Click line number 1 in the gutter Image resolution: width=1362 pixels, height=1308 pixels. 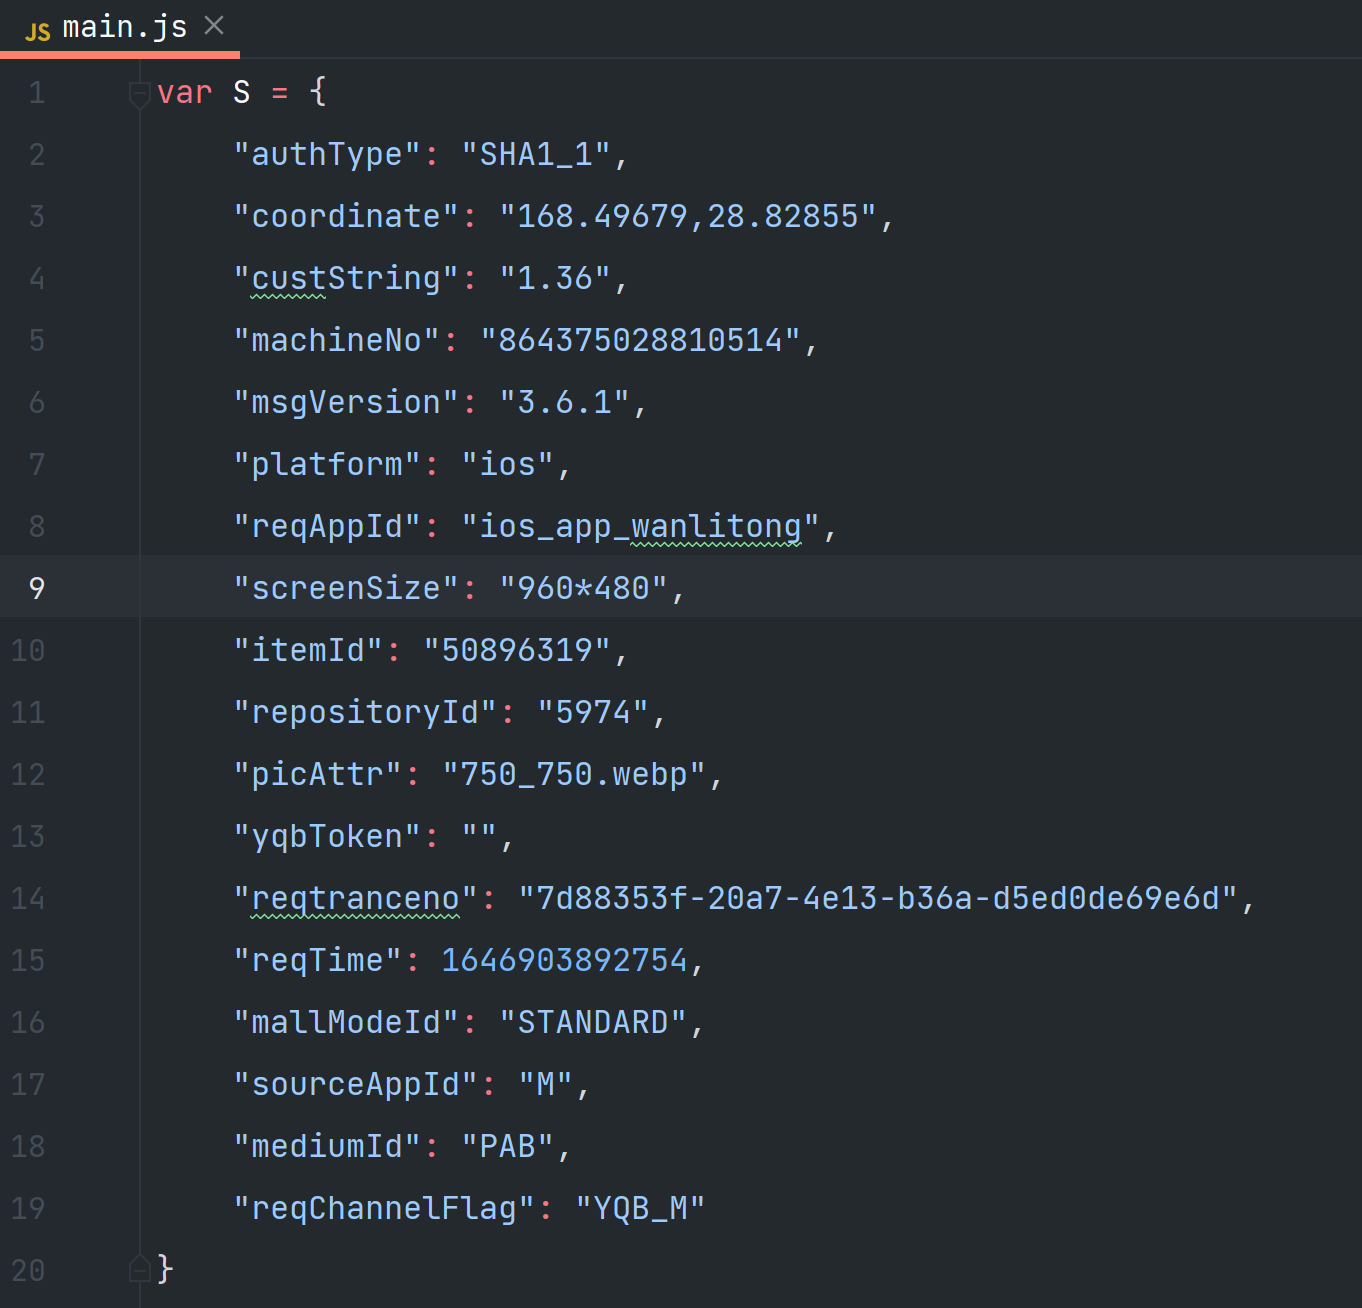coord(37,93)
